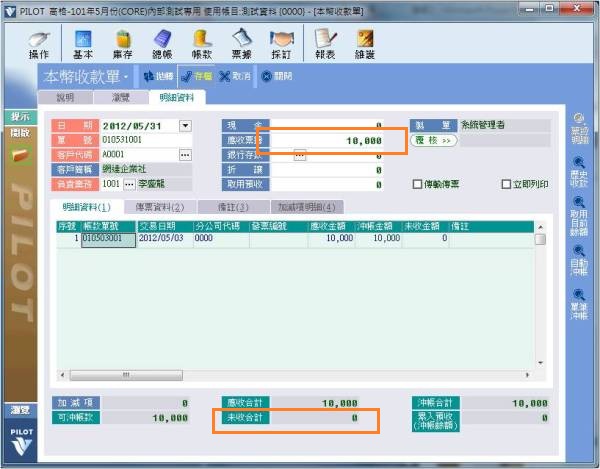The width and height of the screenshot is (600, 469).
Task: Select the 明細資料 top tab
Action: 177,98
